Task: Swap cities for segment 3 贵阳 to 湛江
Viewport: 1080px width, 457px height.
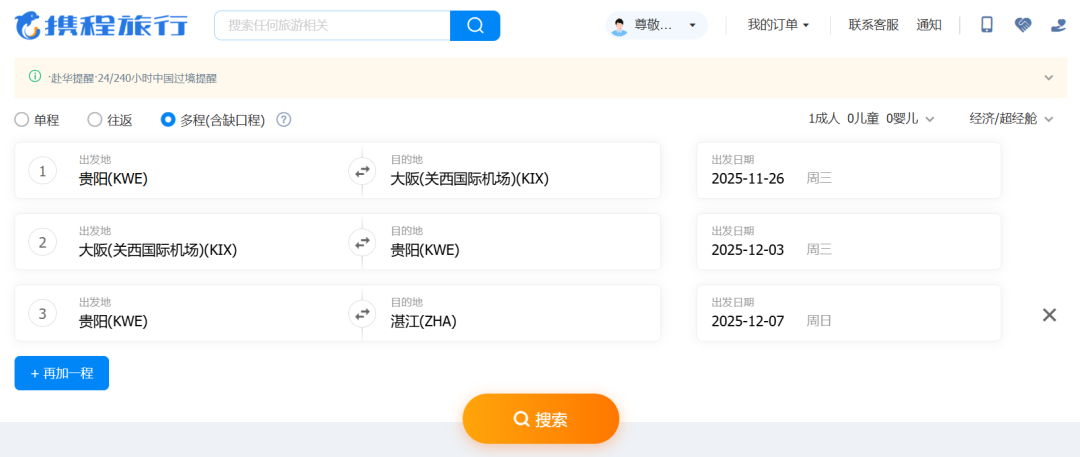Action: click(362, 314)
